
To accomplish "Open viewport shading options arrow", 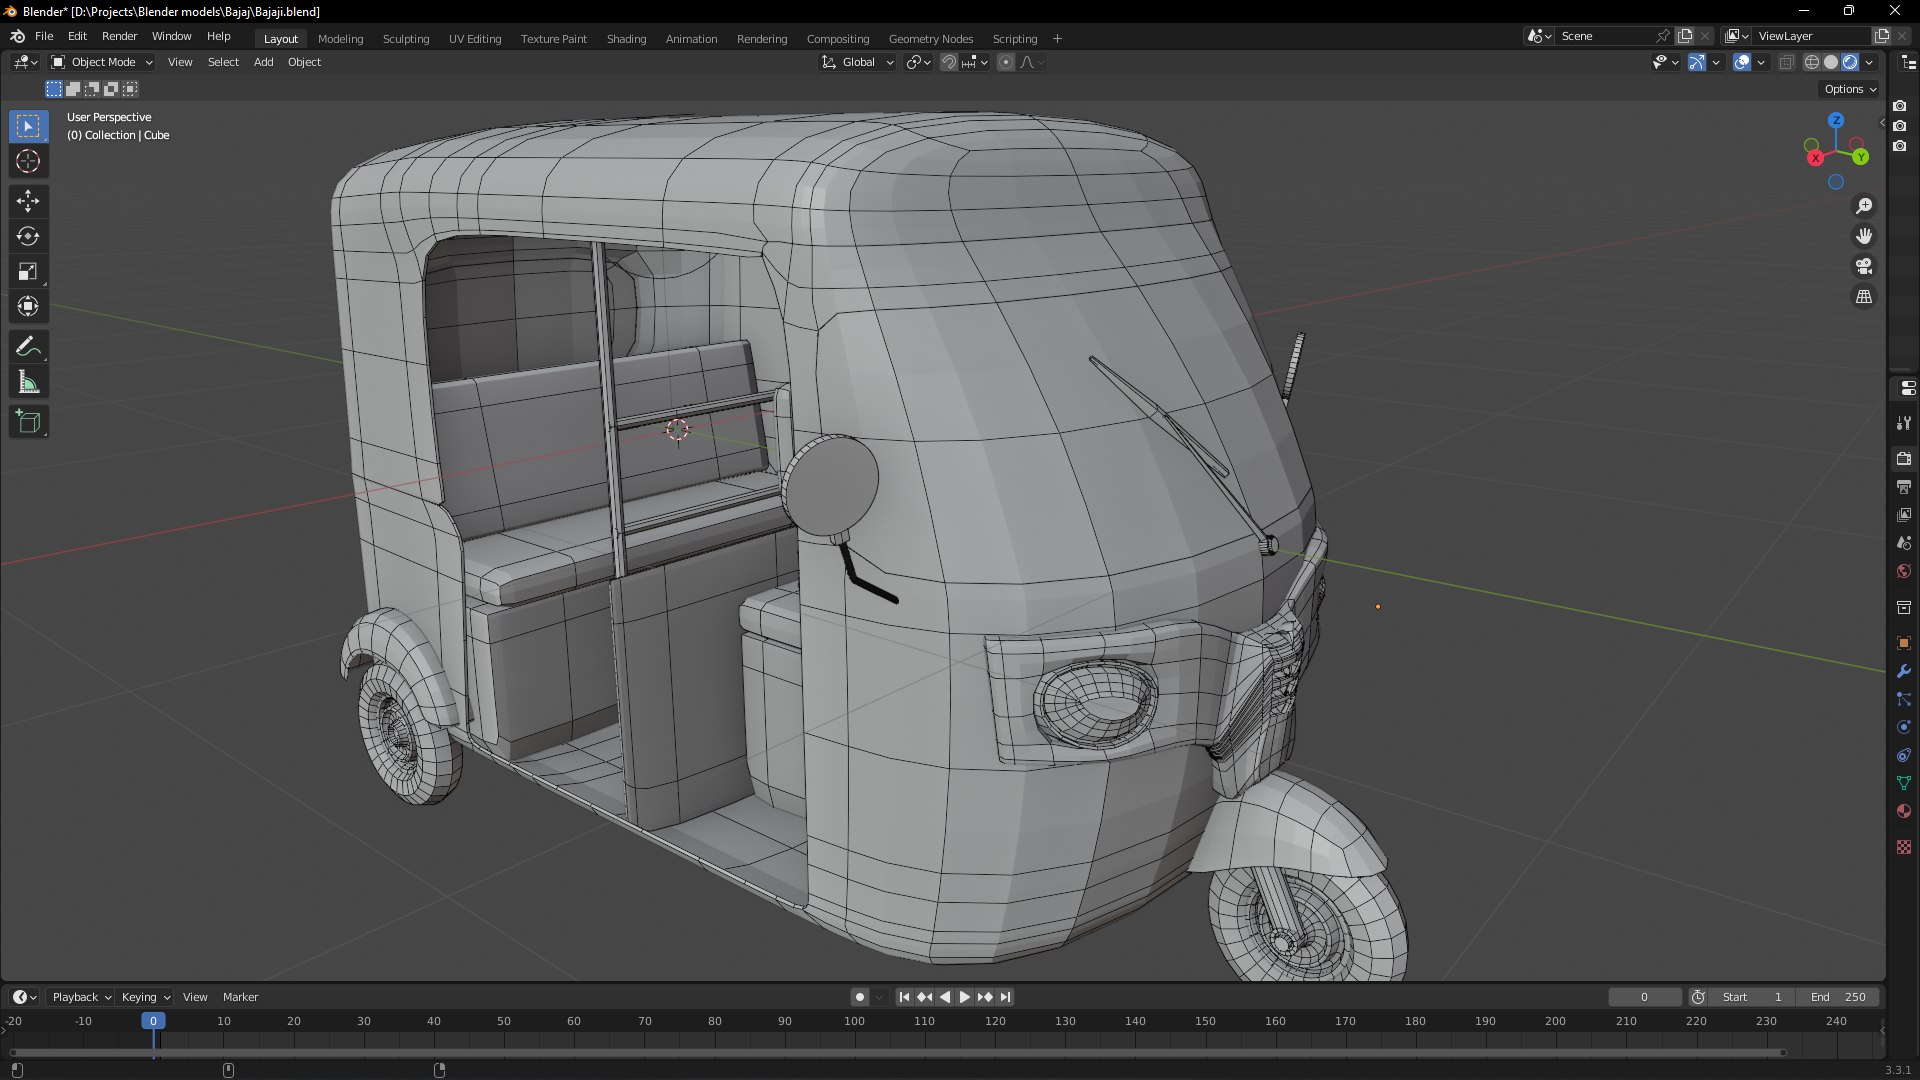I will pyautogui.click(x=1869, y=62).
